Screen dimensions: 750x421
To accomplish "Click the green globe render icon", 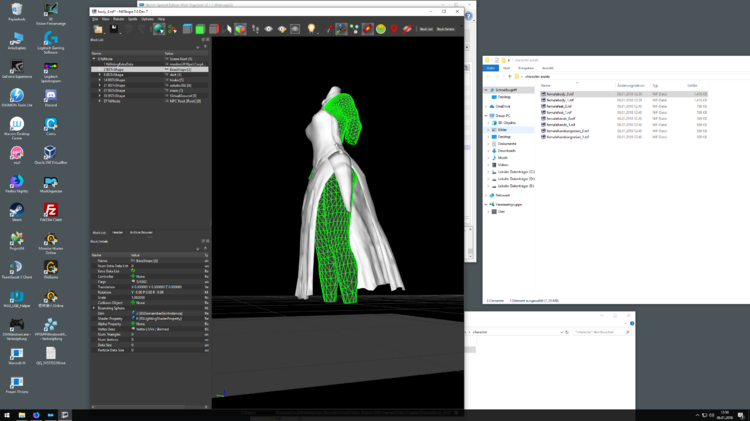I will 159,29.
